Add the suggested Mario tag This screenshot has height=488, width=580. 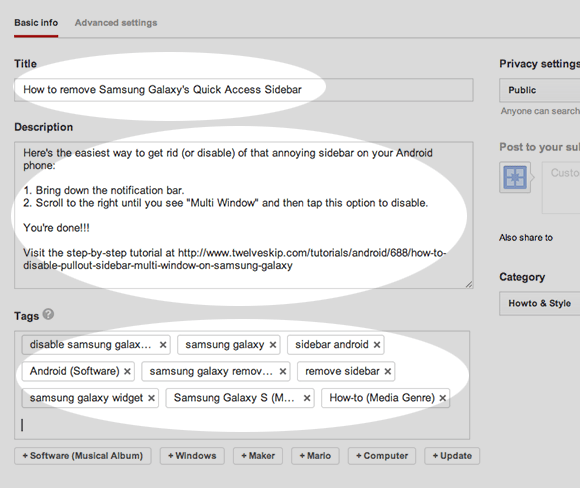pos(315,456)
